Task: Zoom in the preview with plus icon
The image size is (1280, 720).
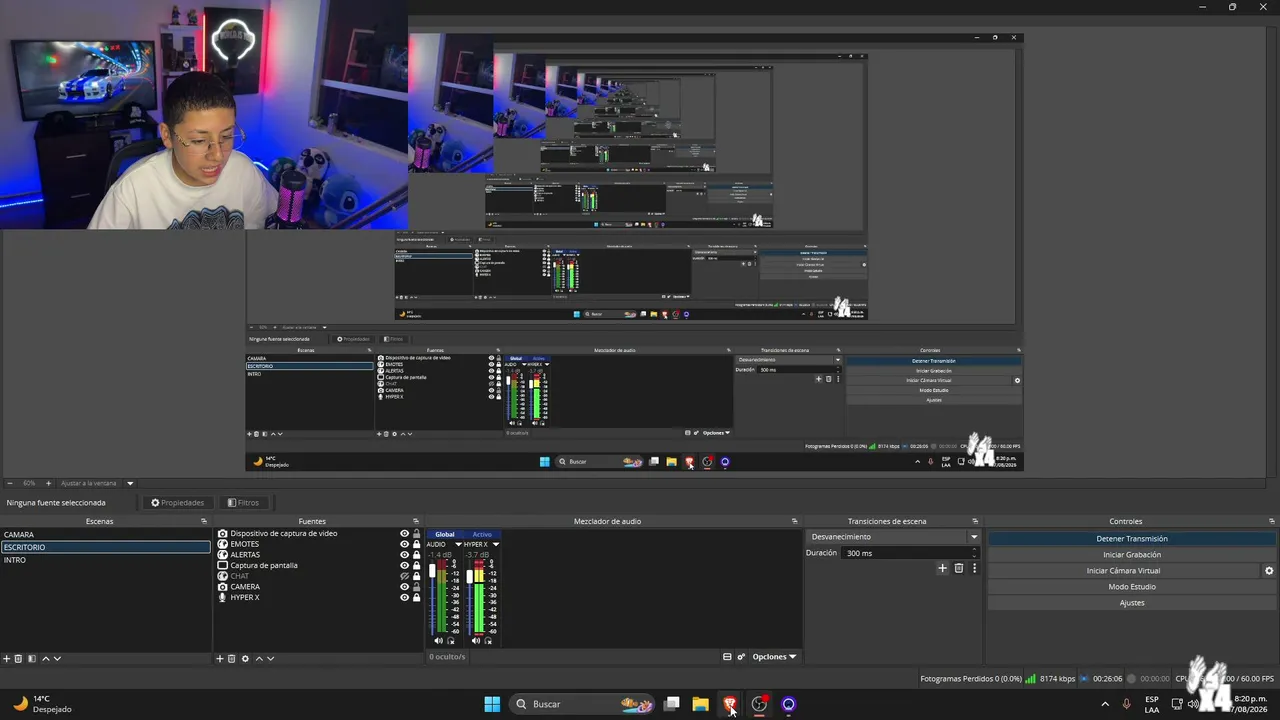Action: pyautogui.click(x=48, y=483)
